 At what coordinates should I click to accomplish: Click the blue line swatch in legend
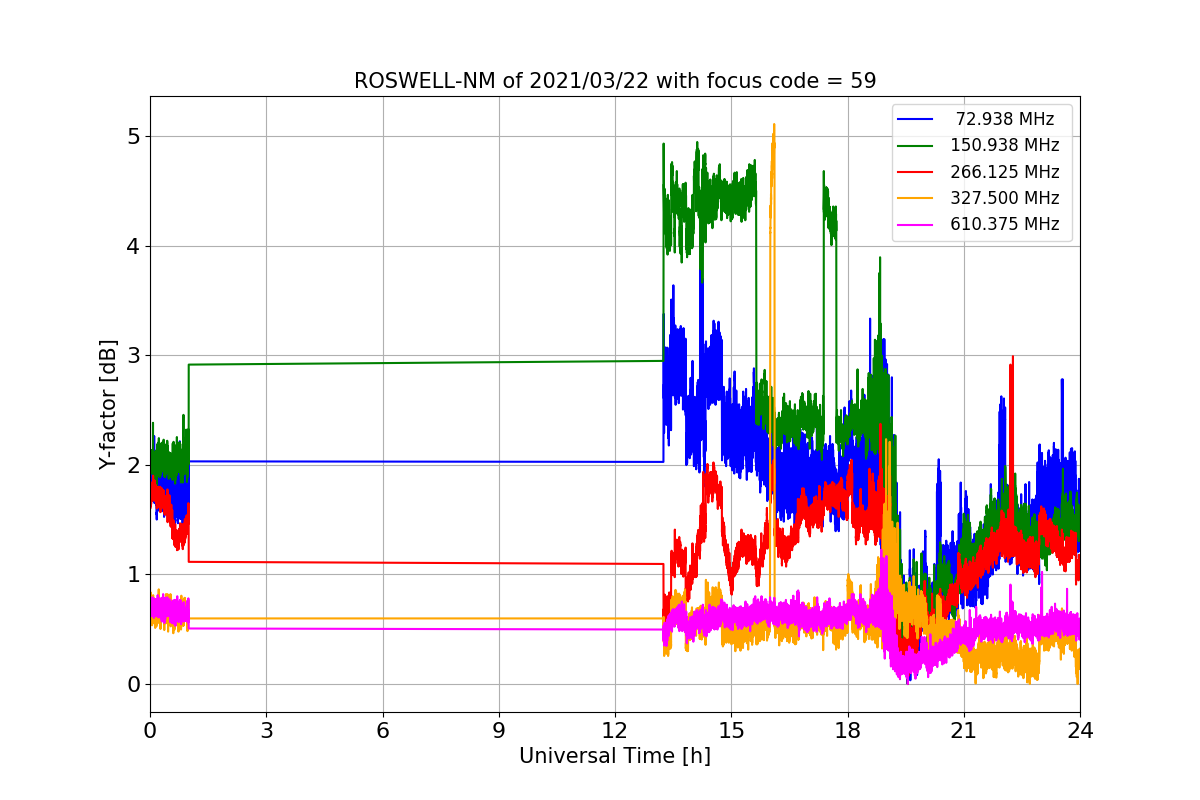point(916,119)
